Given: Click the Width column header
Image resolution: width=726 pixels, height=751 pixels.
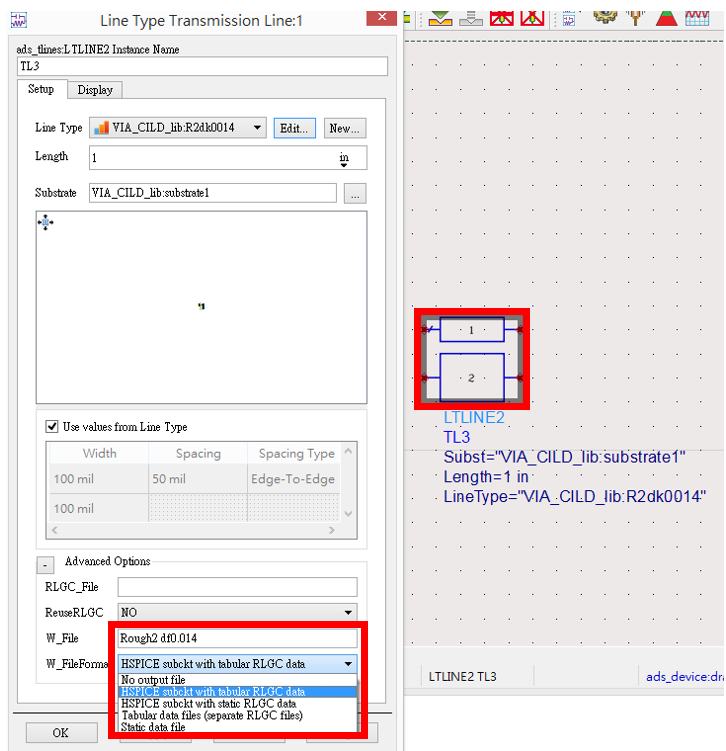Looking at the screenshot, I should pos(99,453).
